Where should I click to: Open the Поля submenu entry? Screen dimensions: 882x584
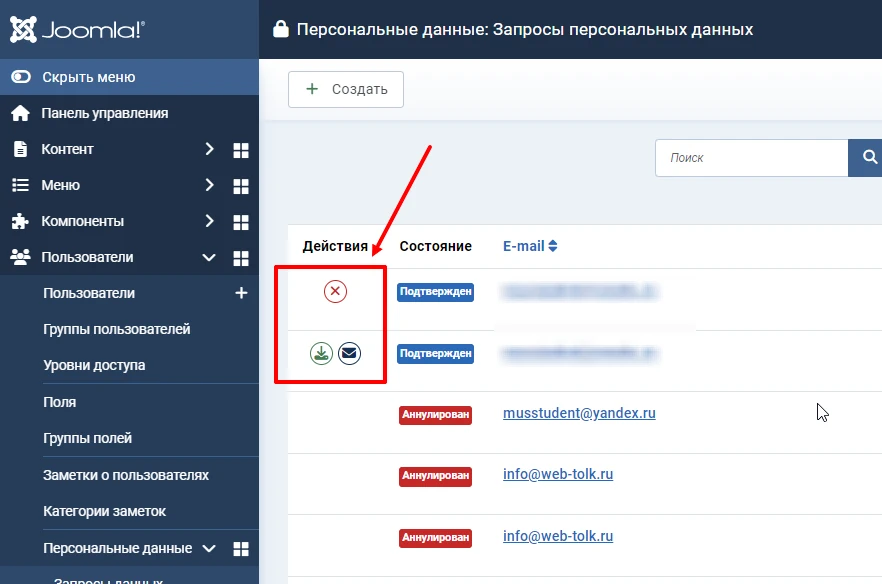pyautogui.click(x=60, y=402)
